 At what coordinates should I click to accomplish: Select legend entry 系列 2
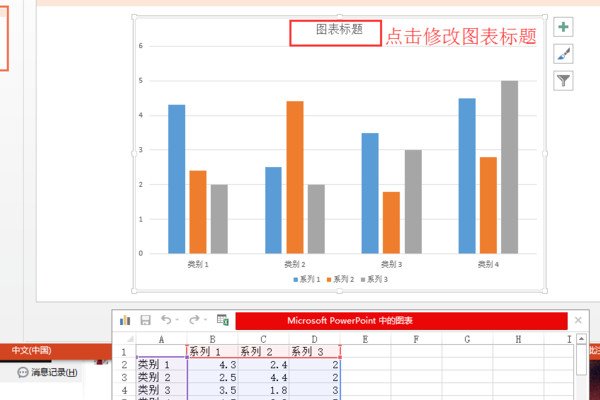(340, 279)
